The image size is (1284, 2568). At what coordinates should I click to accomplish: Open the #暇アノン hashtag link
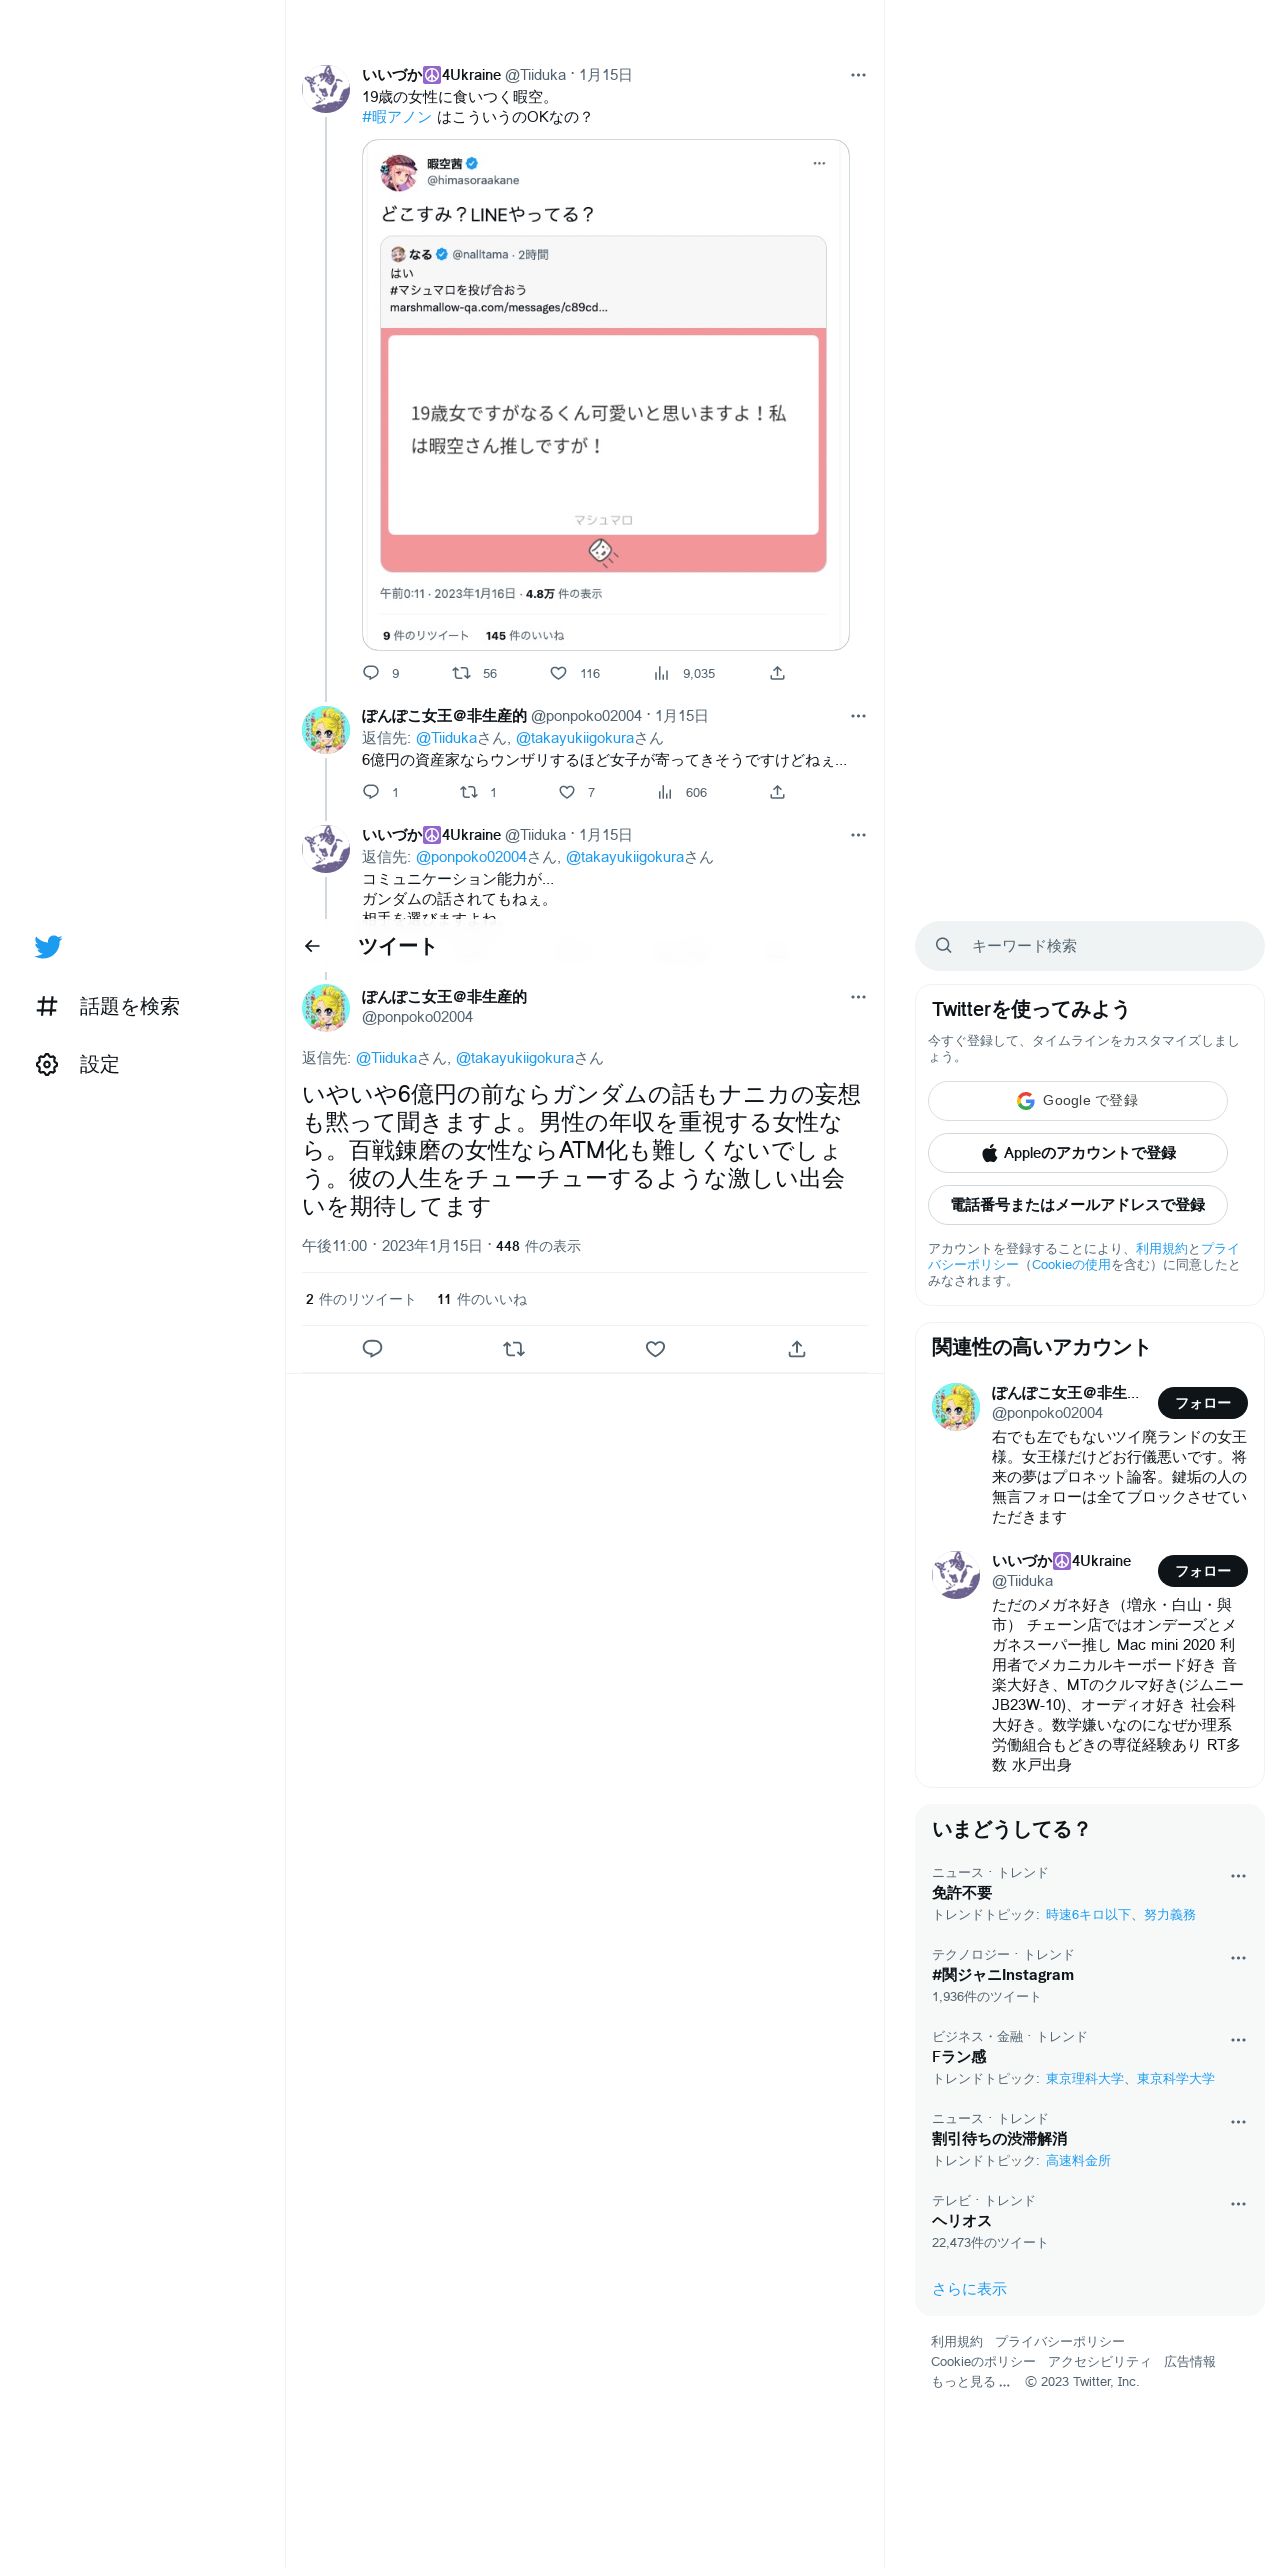[x=397, y=117]
